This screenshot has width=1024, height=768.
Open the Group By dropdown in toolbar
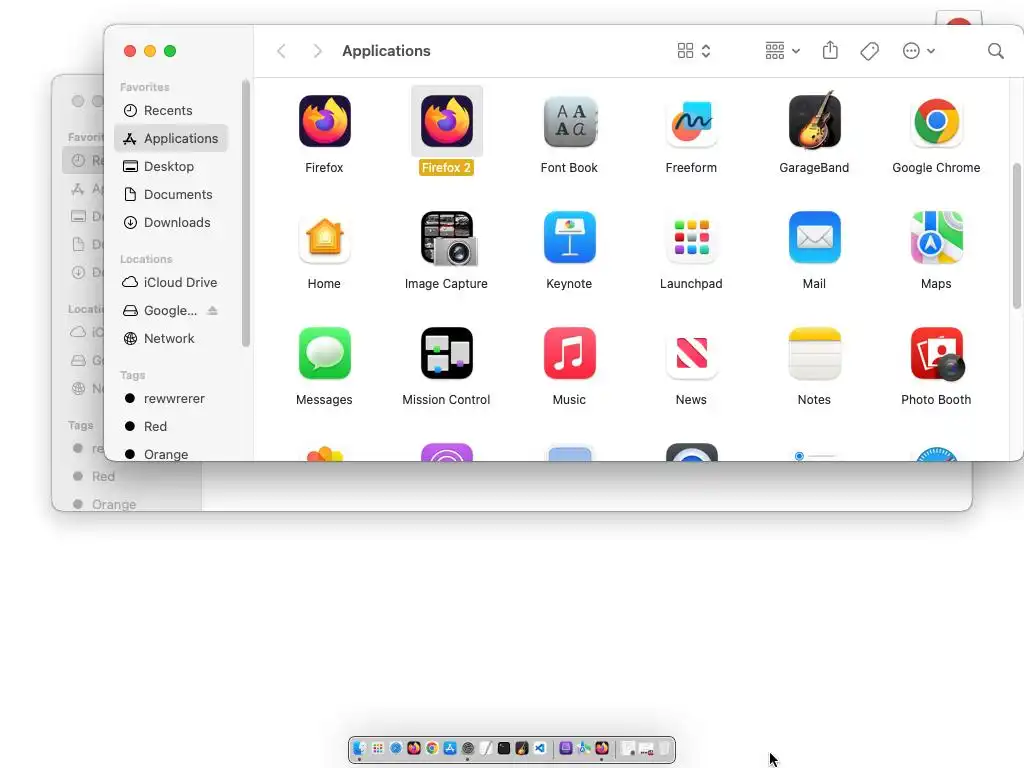coord(782,51)
